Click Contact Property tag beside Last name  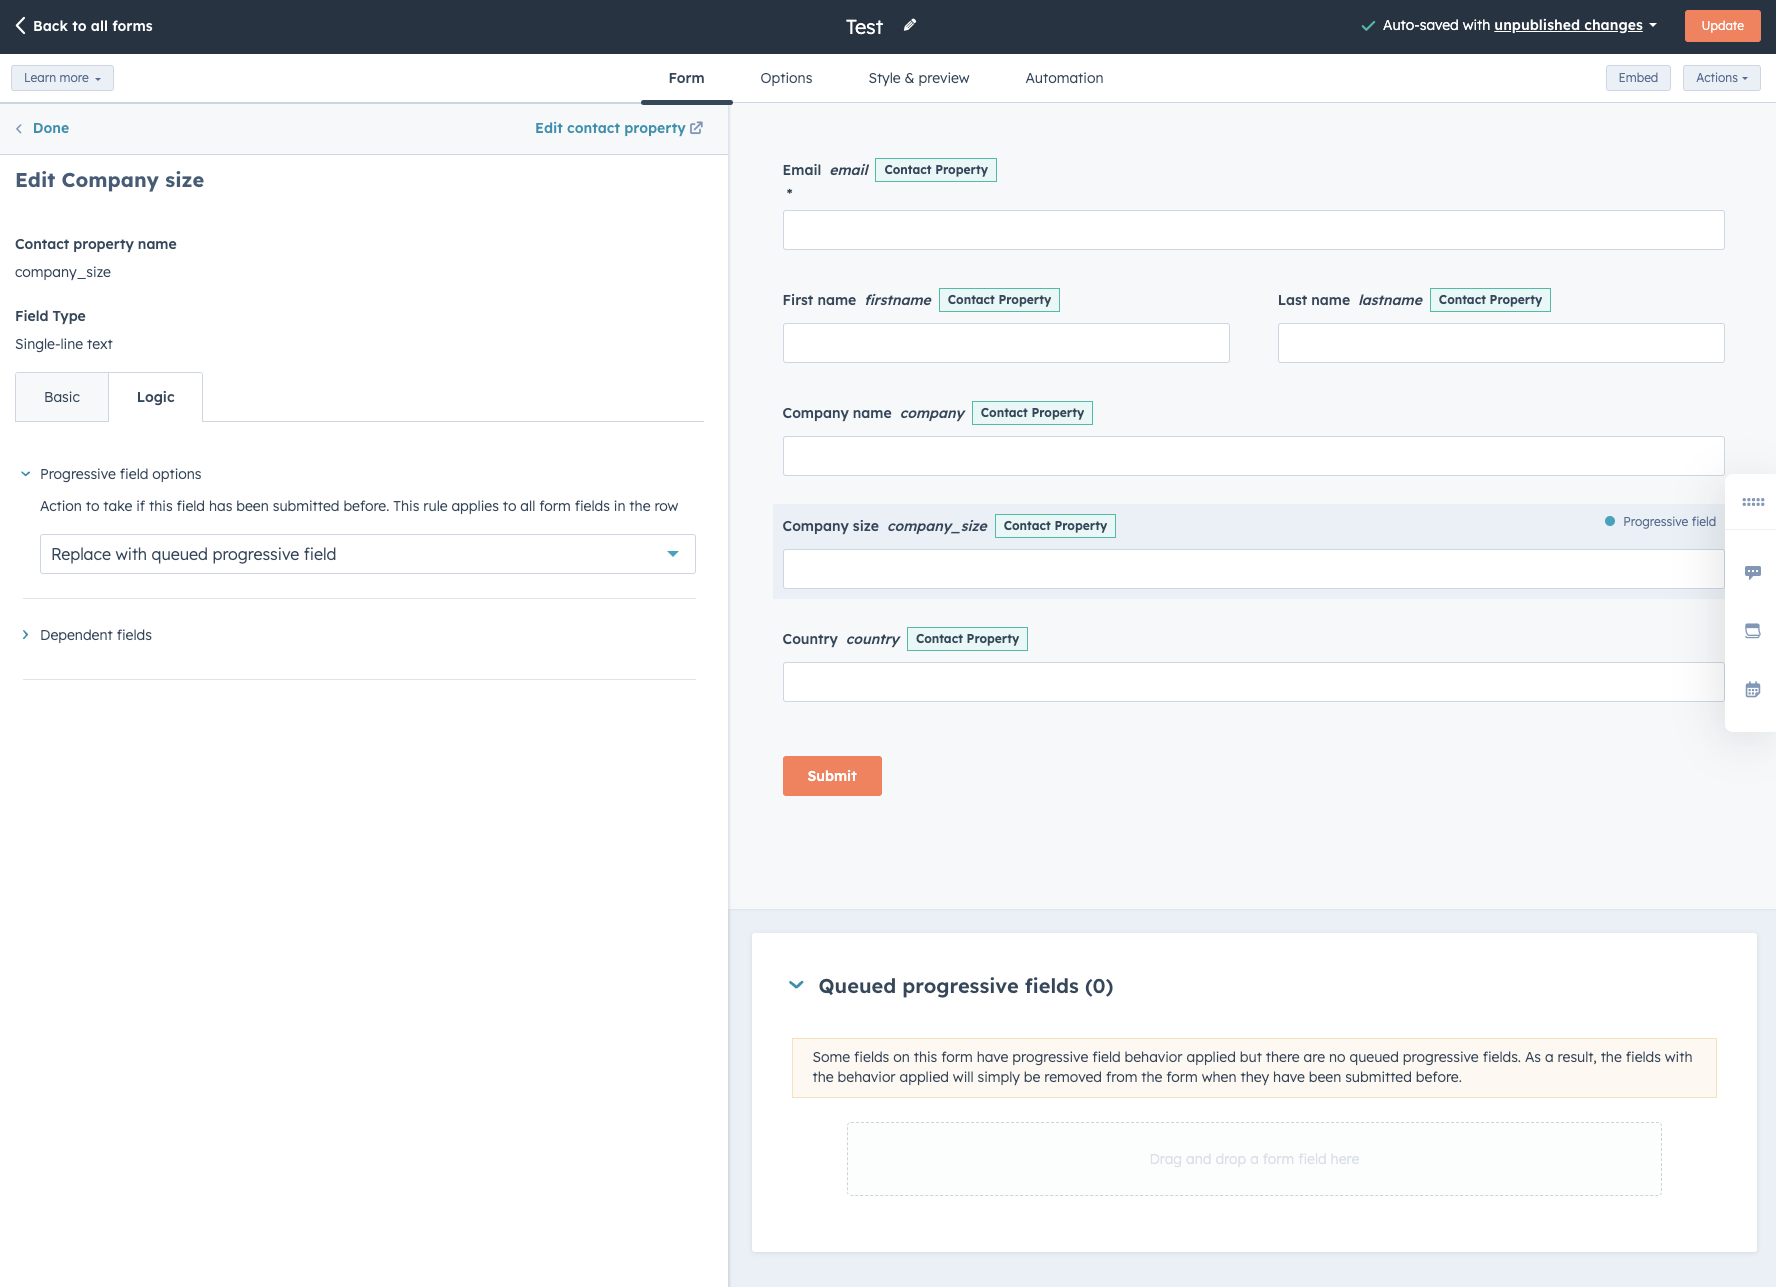click(x=1490, y=300)
